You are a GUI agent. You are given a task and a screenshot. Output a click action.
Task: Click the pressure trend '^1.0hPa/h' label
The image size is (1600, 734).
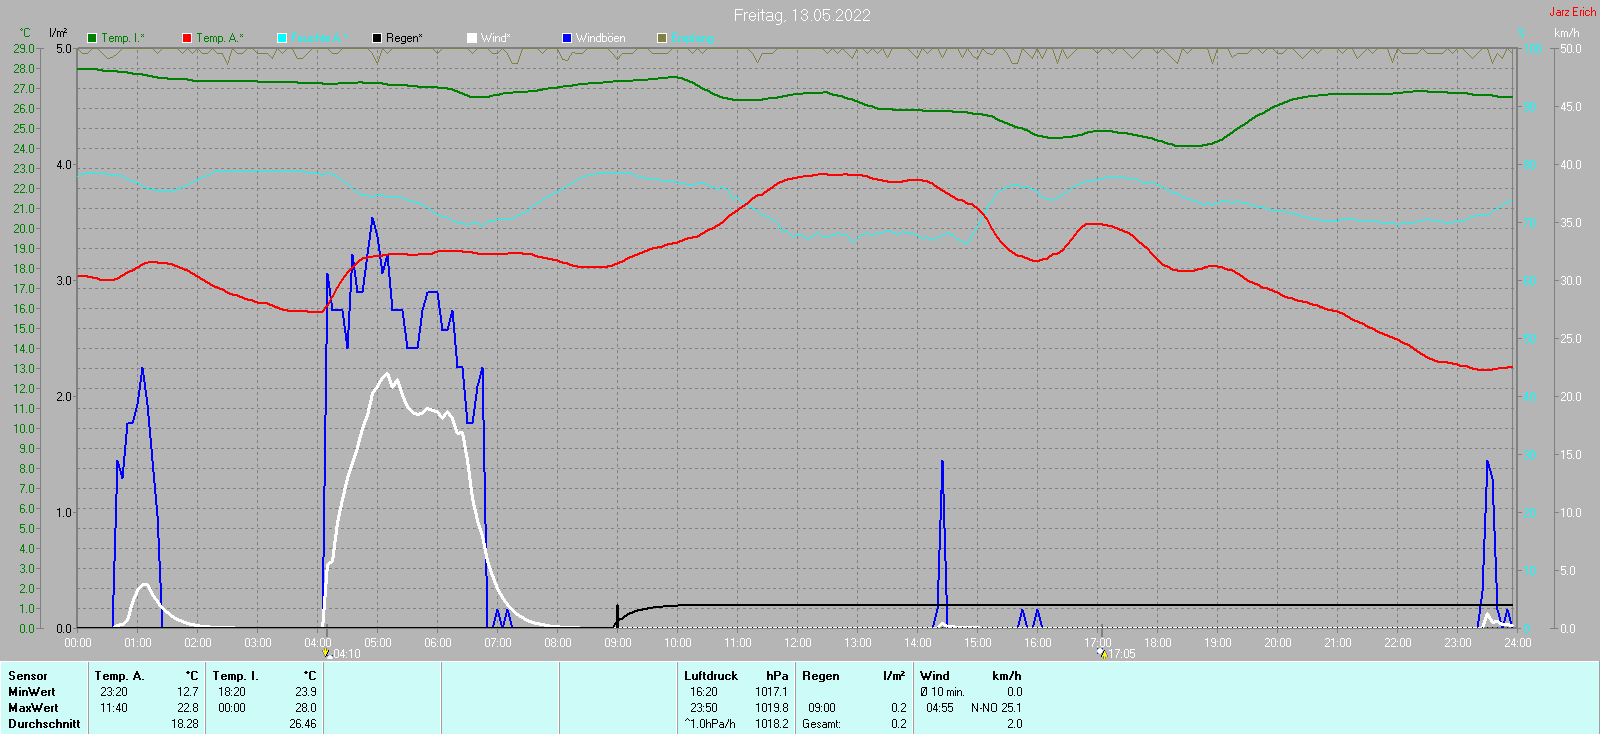[x=710, y=724]
